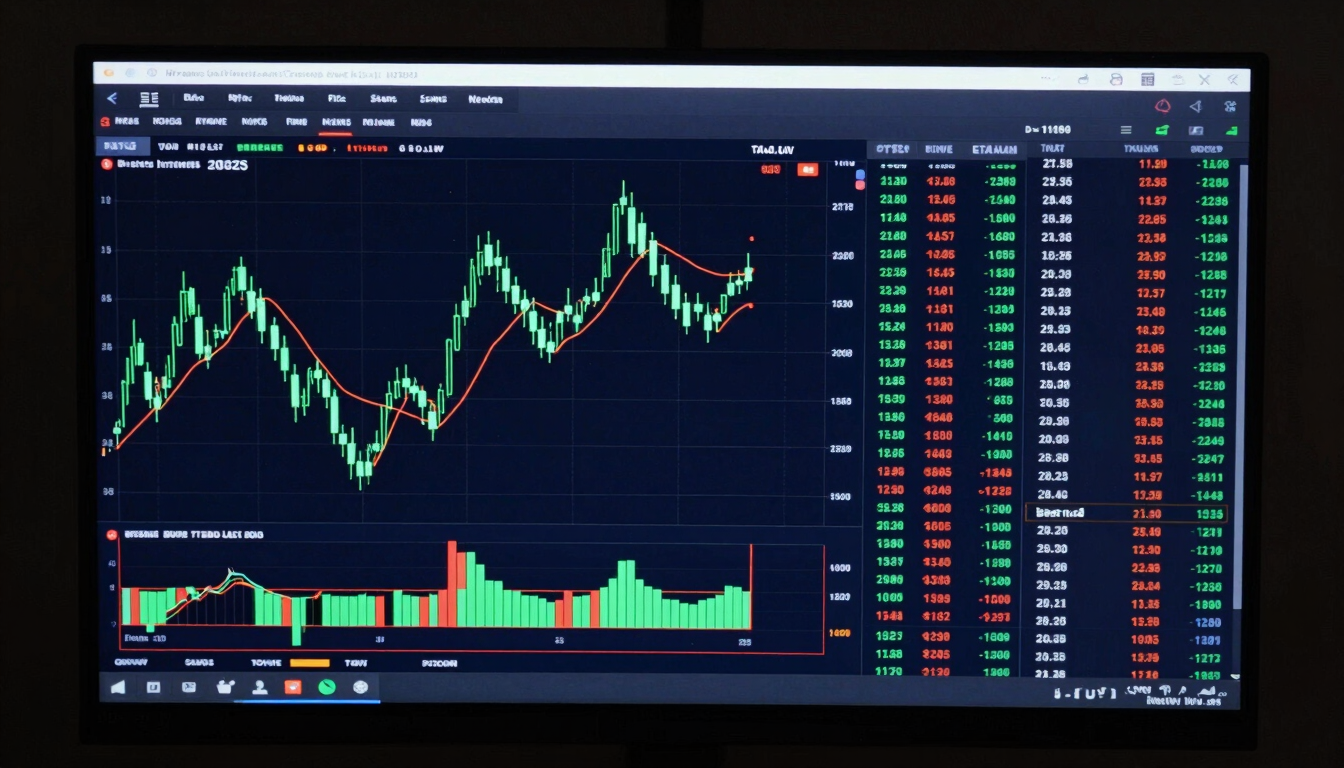
Task: Open the list menu icon beside back arrow
Action: point(149,98)
